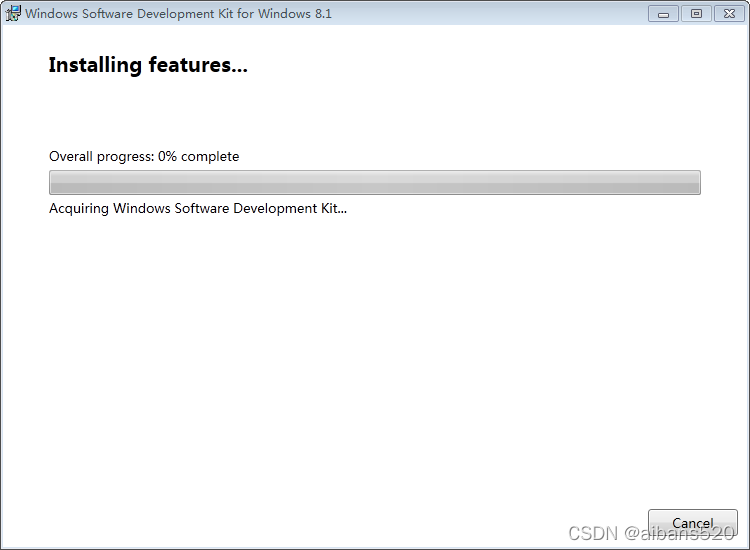Maximize the Windows SDK setup window
This screenshot has height=550, width=750.
[696, 14]
